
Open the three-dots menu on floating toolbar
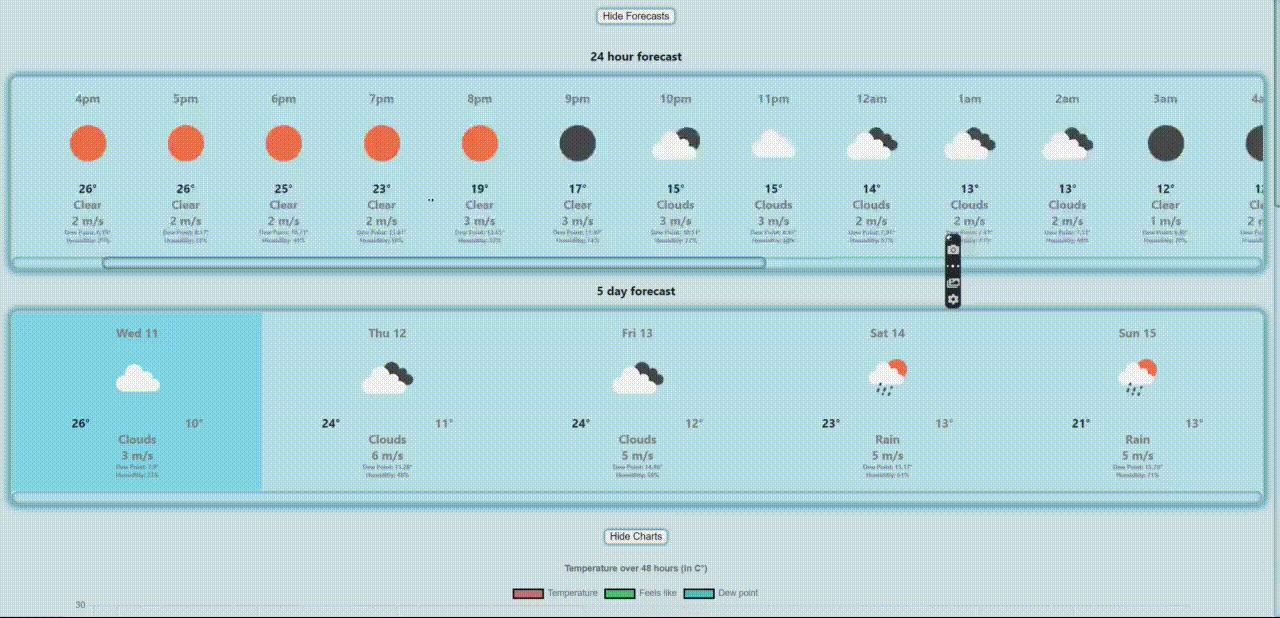pyautogui.click(x=953, y=266)
